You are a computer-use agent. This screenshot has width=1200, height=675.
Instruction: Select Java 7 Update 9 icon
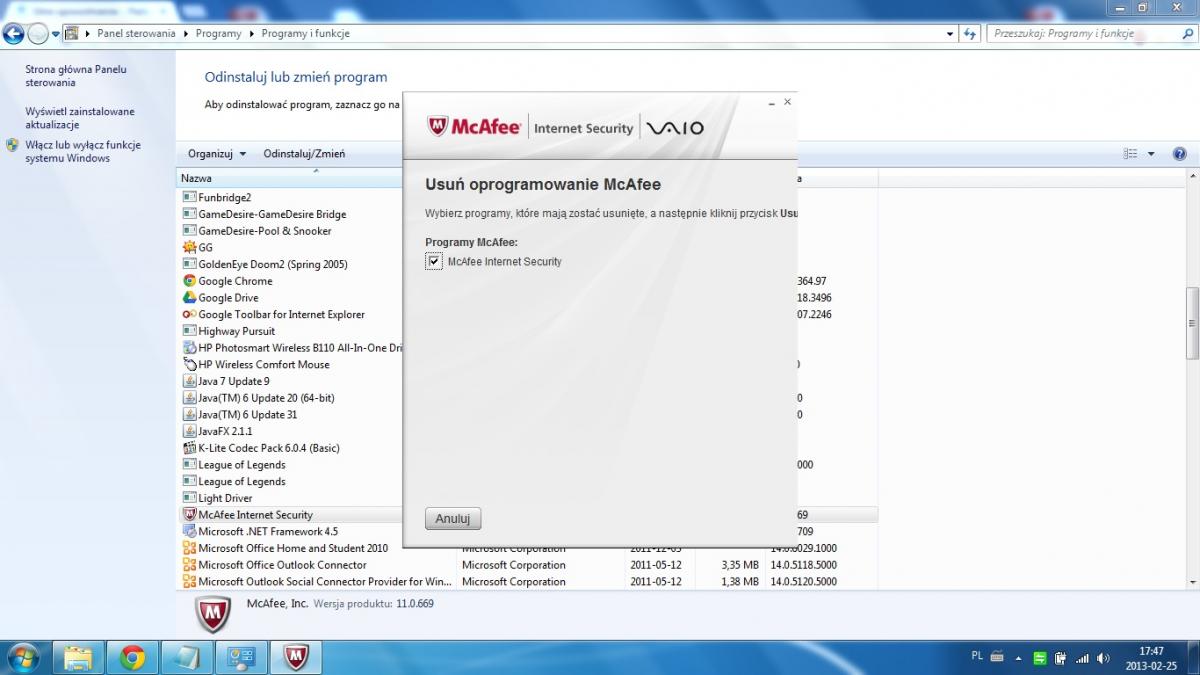(x=190, y=381)
